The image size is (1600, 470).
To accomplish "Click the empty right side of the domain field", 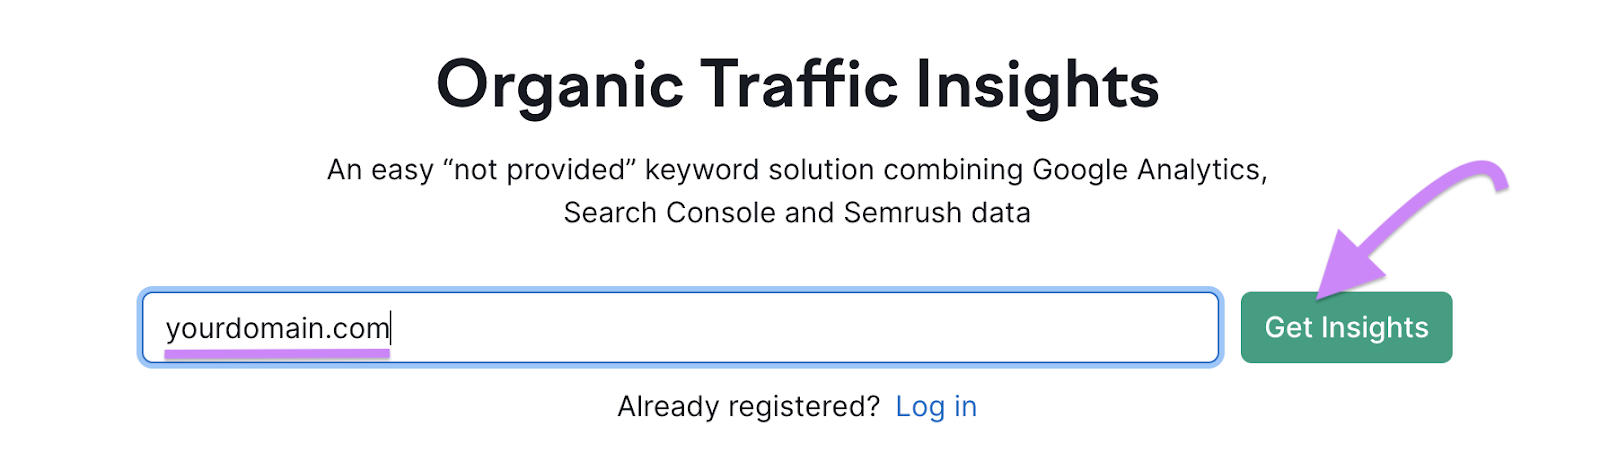I will (800, 328).
